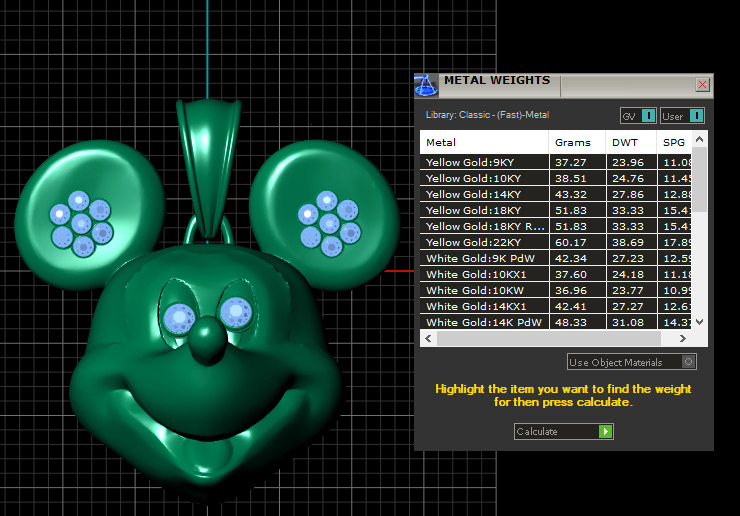
Task: Click scroll up arrow of metals list
Action: point(699,139)
